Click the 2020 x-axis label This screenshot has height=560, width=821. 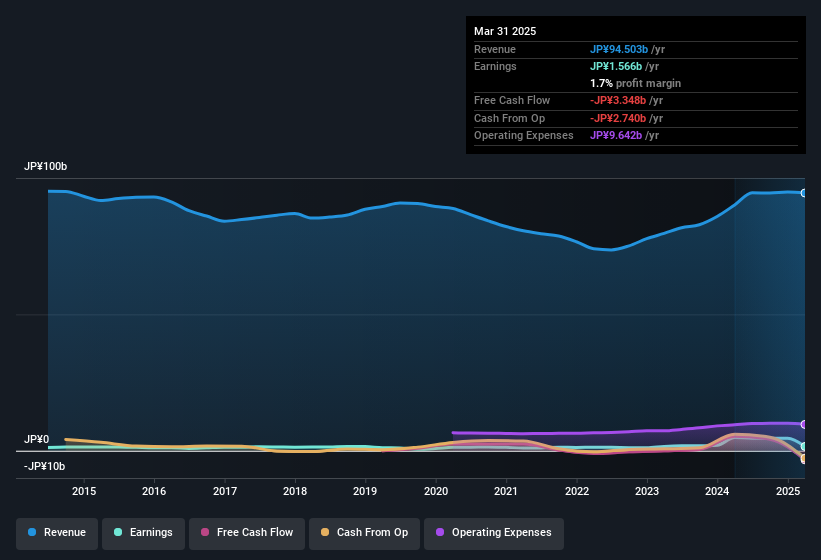click(436, 491)
